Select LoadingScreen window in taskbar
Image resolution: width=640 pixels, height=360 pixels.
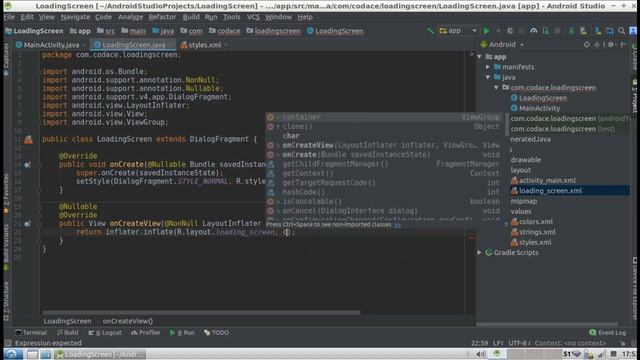[x=100, y=354]
